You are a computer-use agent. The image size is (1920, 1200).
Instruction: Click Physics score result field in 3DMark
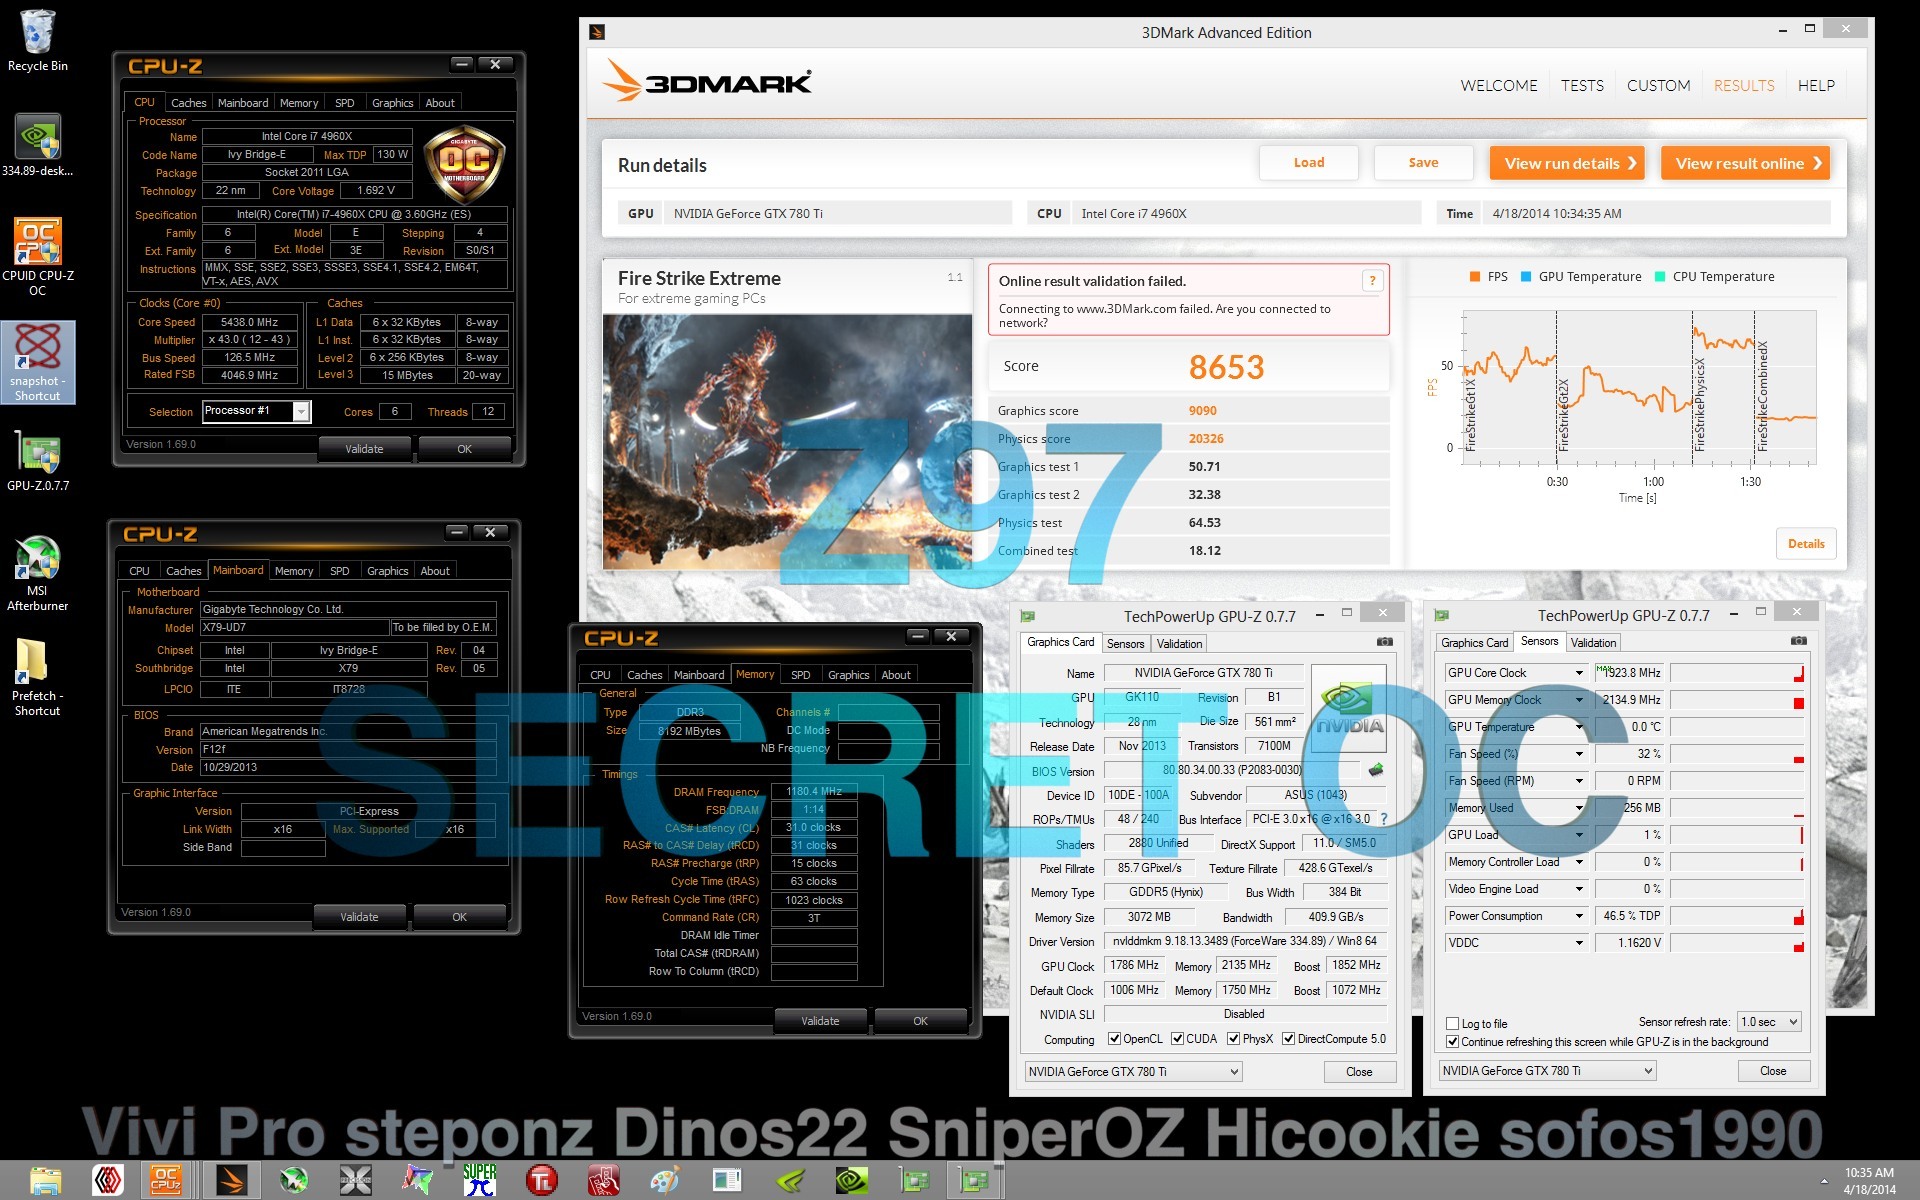click(1203, 438)
